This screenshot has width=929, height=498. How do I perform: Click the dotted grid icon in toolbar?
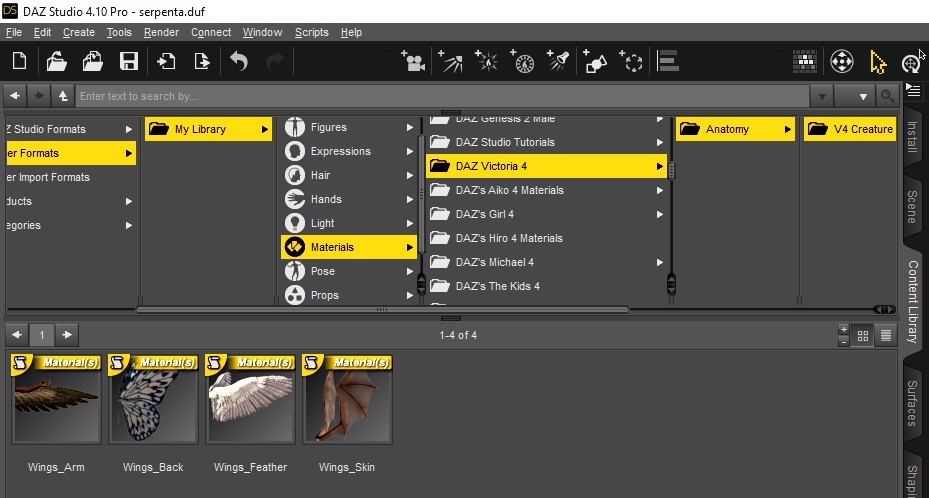[x=805, y=61]
